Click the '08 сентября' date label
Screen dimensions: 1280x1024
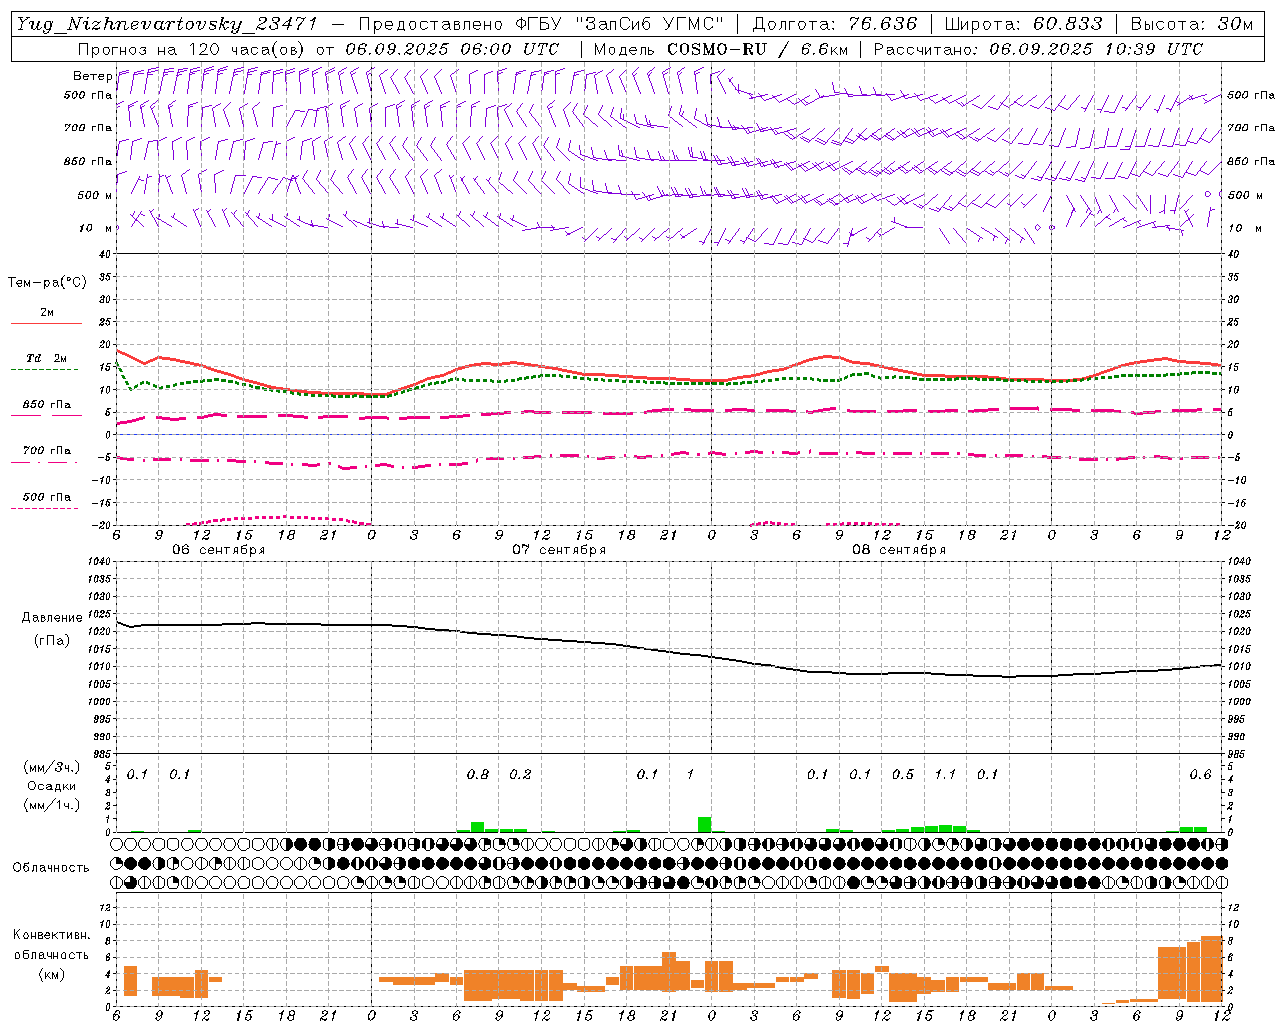coord(899,550)
